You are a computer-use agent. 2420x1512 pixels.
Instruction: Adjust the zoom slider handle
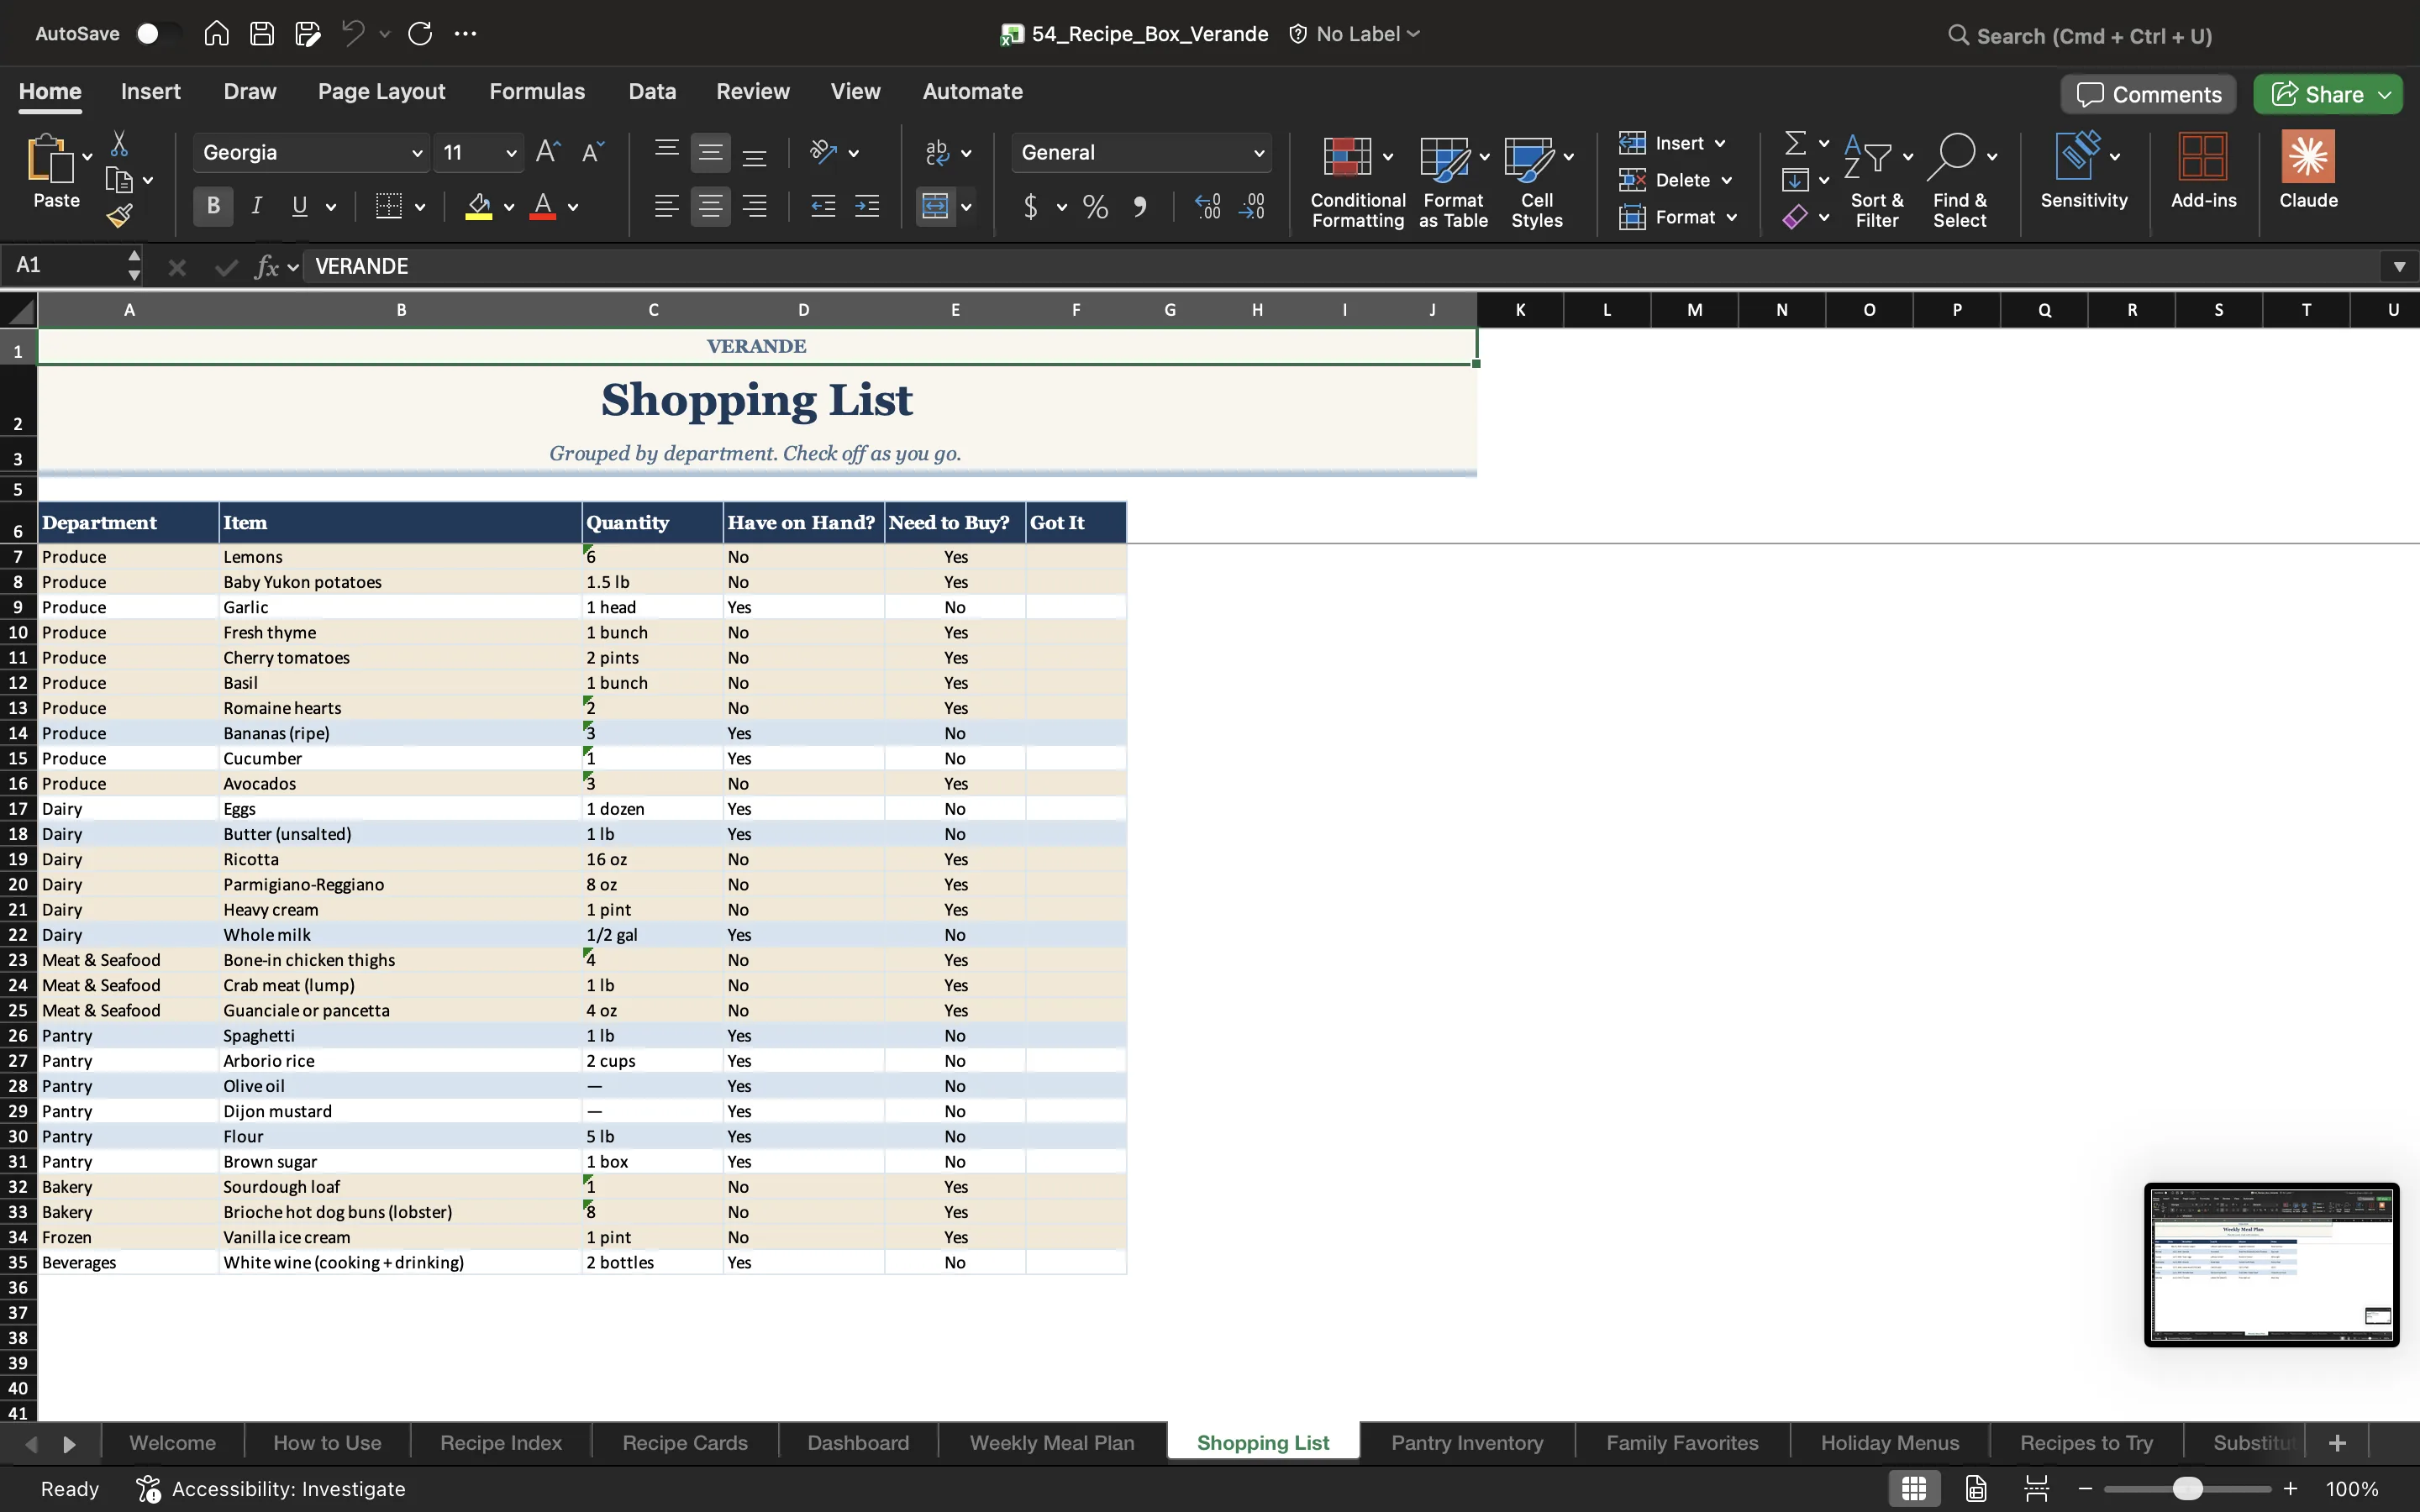click(x=2187, y=1489)
